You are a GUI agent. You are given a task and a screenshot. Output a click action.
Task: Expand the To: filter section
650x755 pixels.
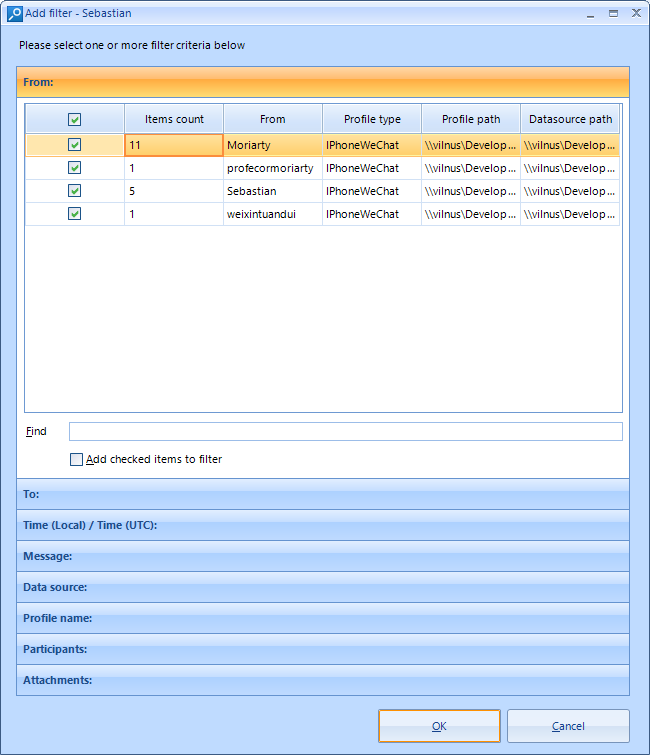tap(323, 494)
